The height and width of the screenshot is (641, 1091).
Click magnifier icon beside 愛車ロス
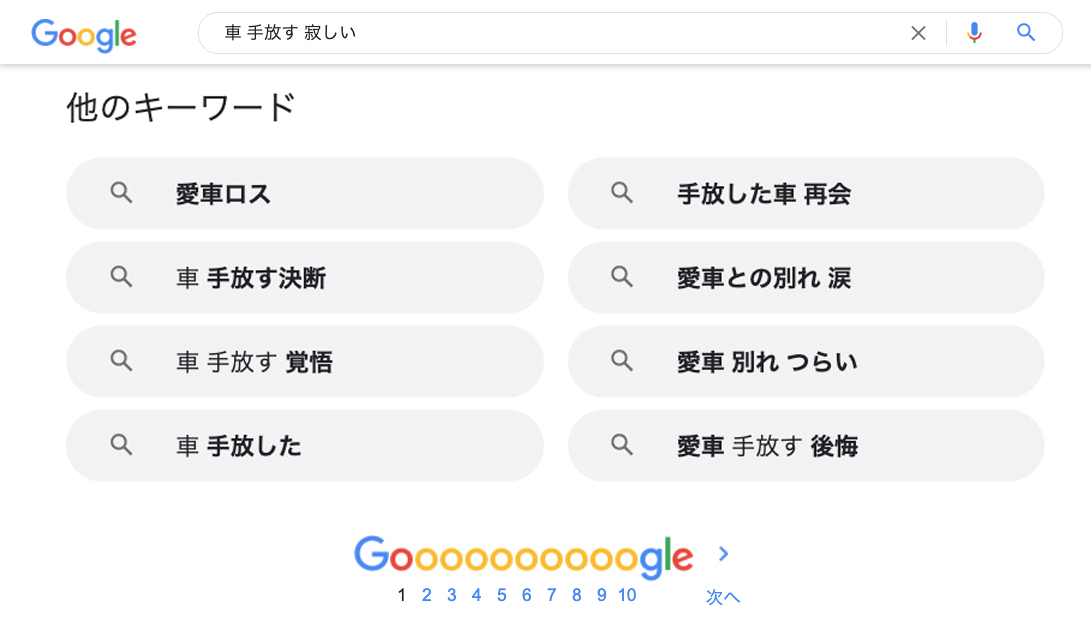(121, 193)
